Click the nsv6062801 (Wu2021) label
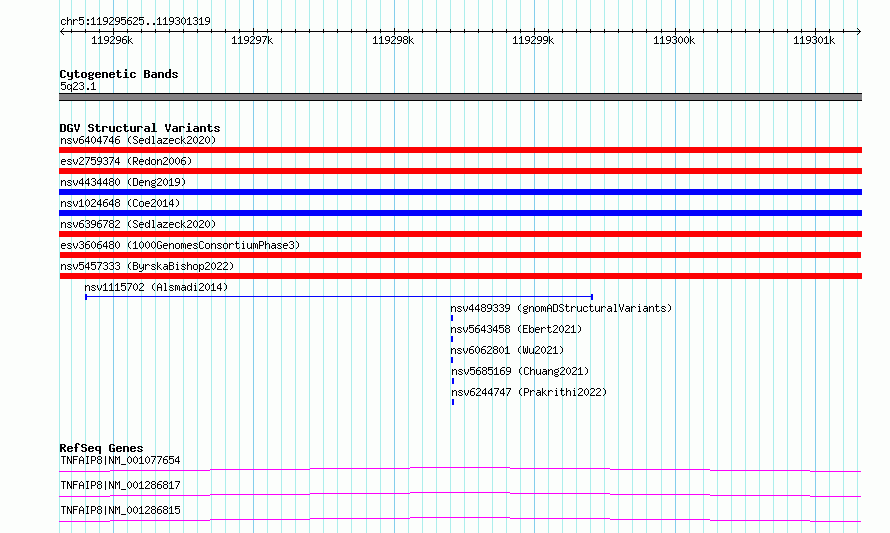 [x=507, y=350]
